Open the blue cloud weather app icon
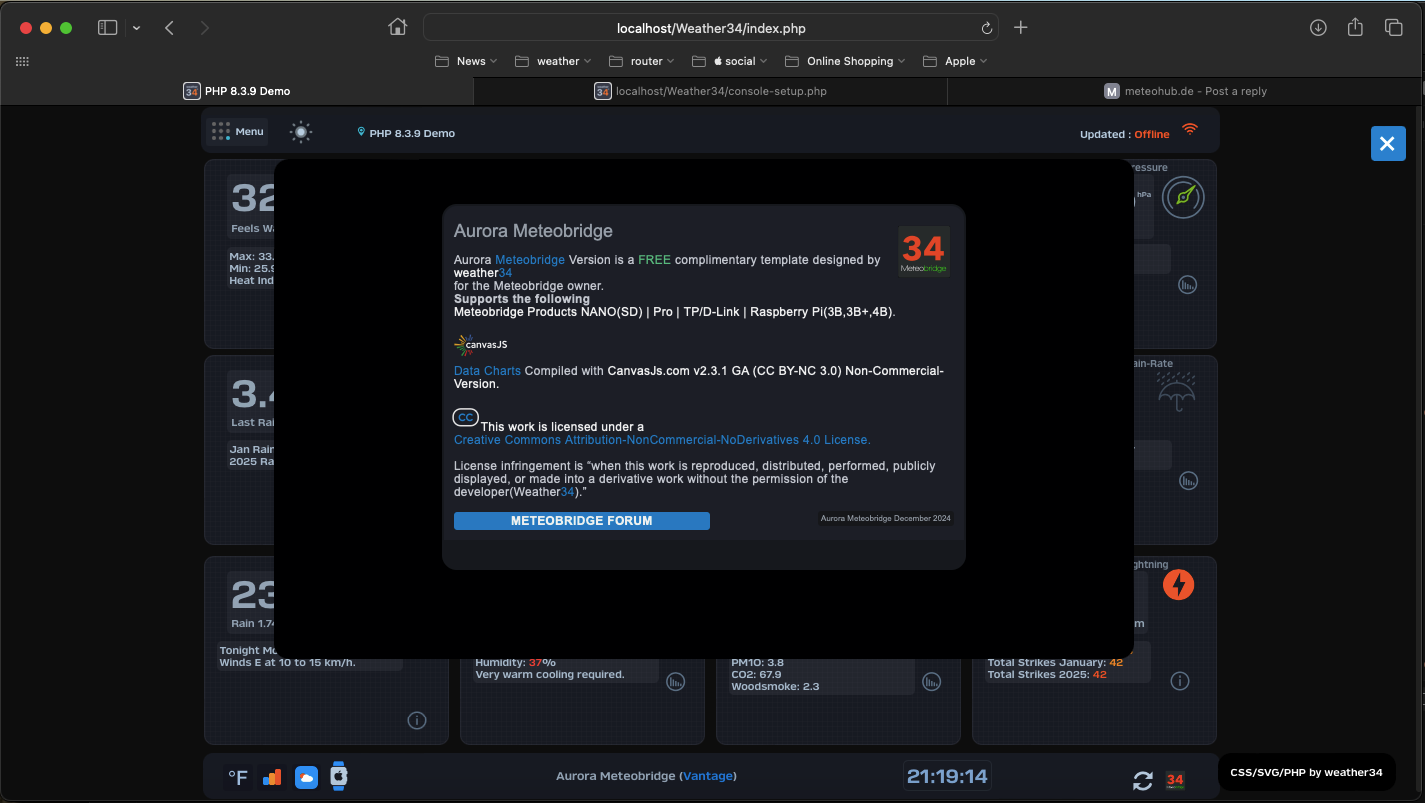This screenshot has height=803, width=1425. coord(306,777)
